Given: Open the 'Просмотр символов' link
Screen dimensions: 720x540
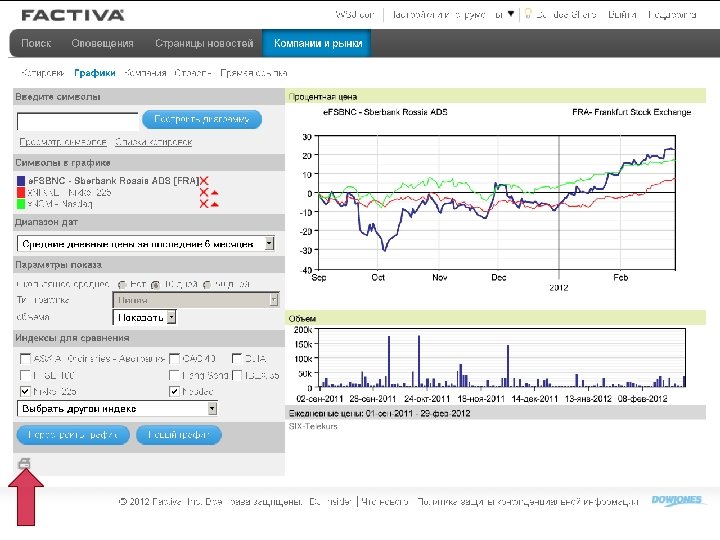Looking at the screenshot, I should click(63, 142).
